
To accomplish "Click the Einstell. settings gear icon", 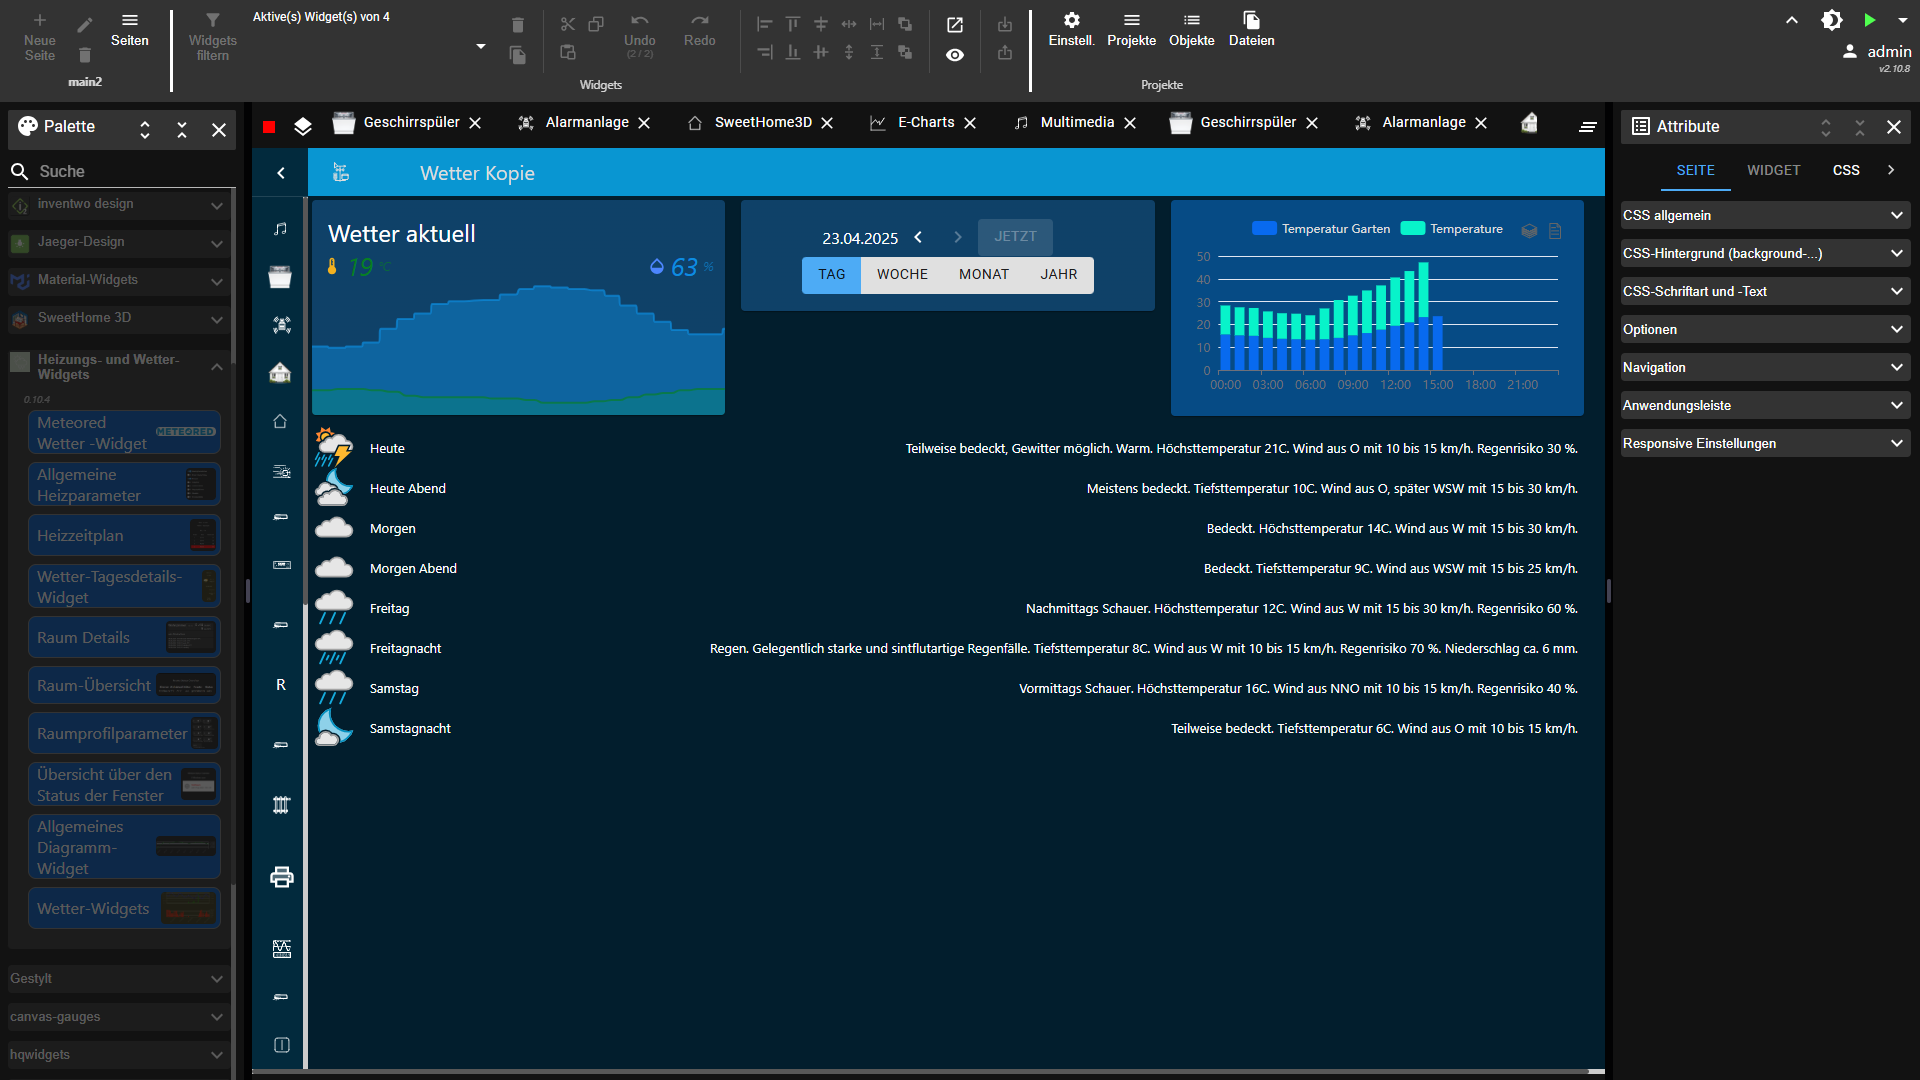I will pyautogui.click(x=1071, y=21).
